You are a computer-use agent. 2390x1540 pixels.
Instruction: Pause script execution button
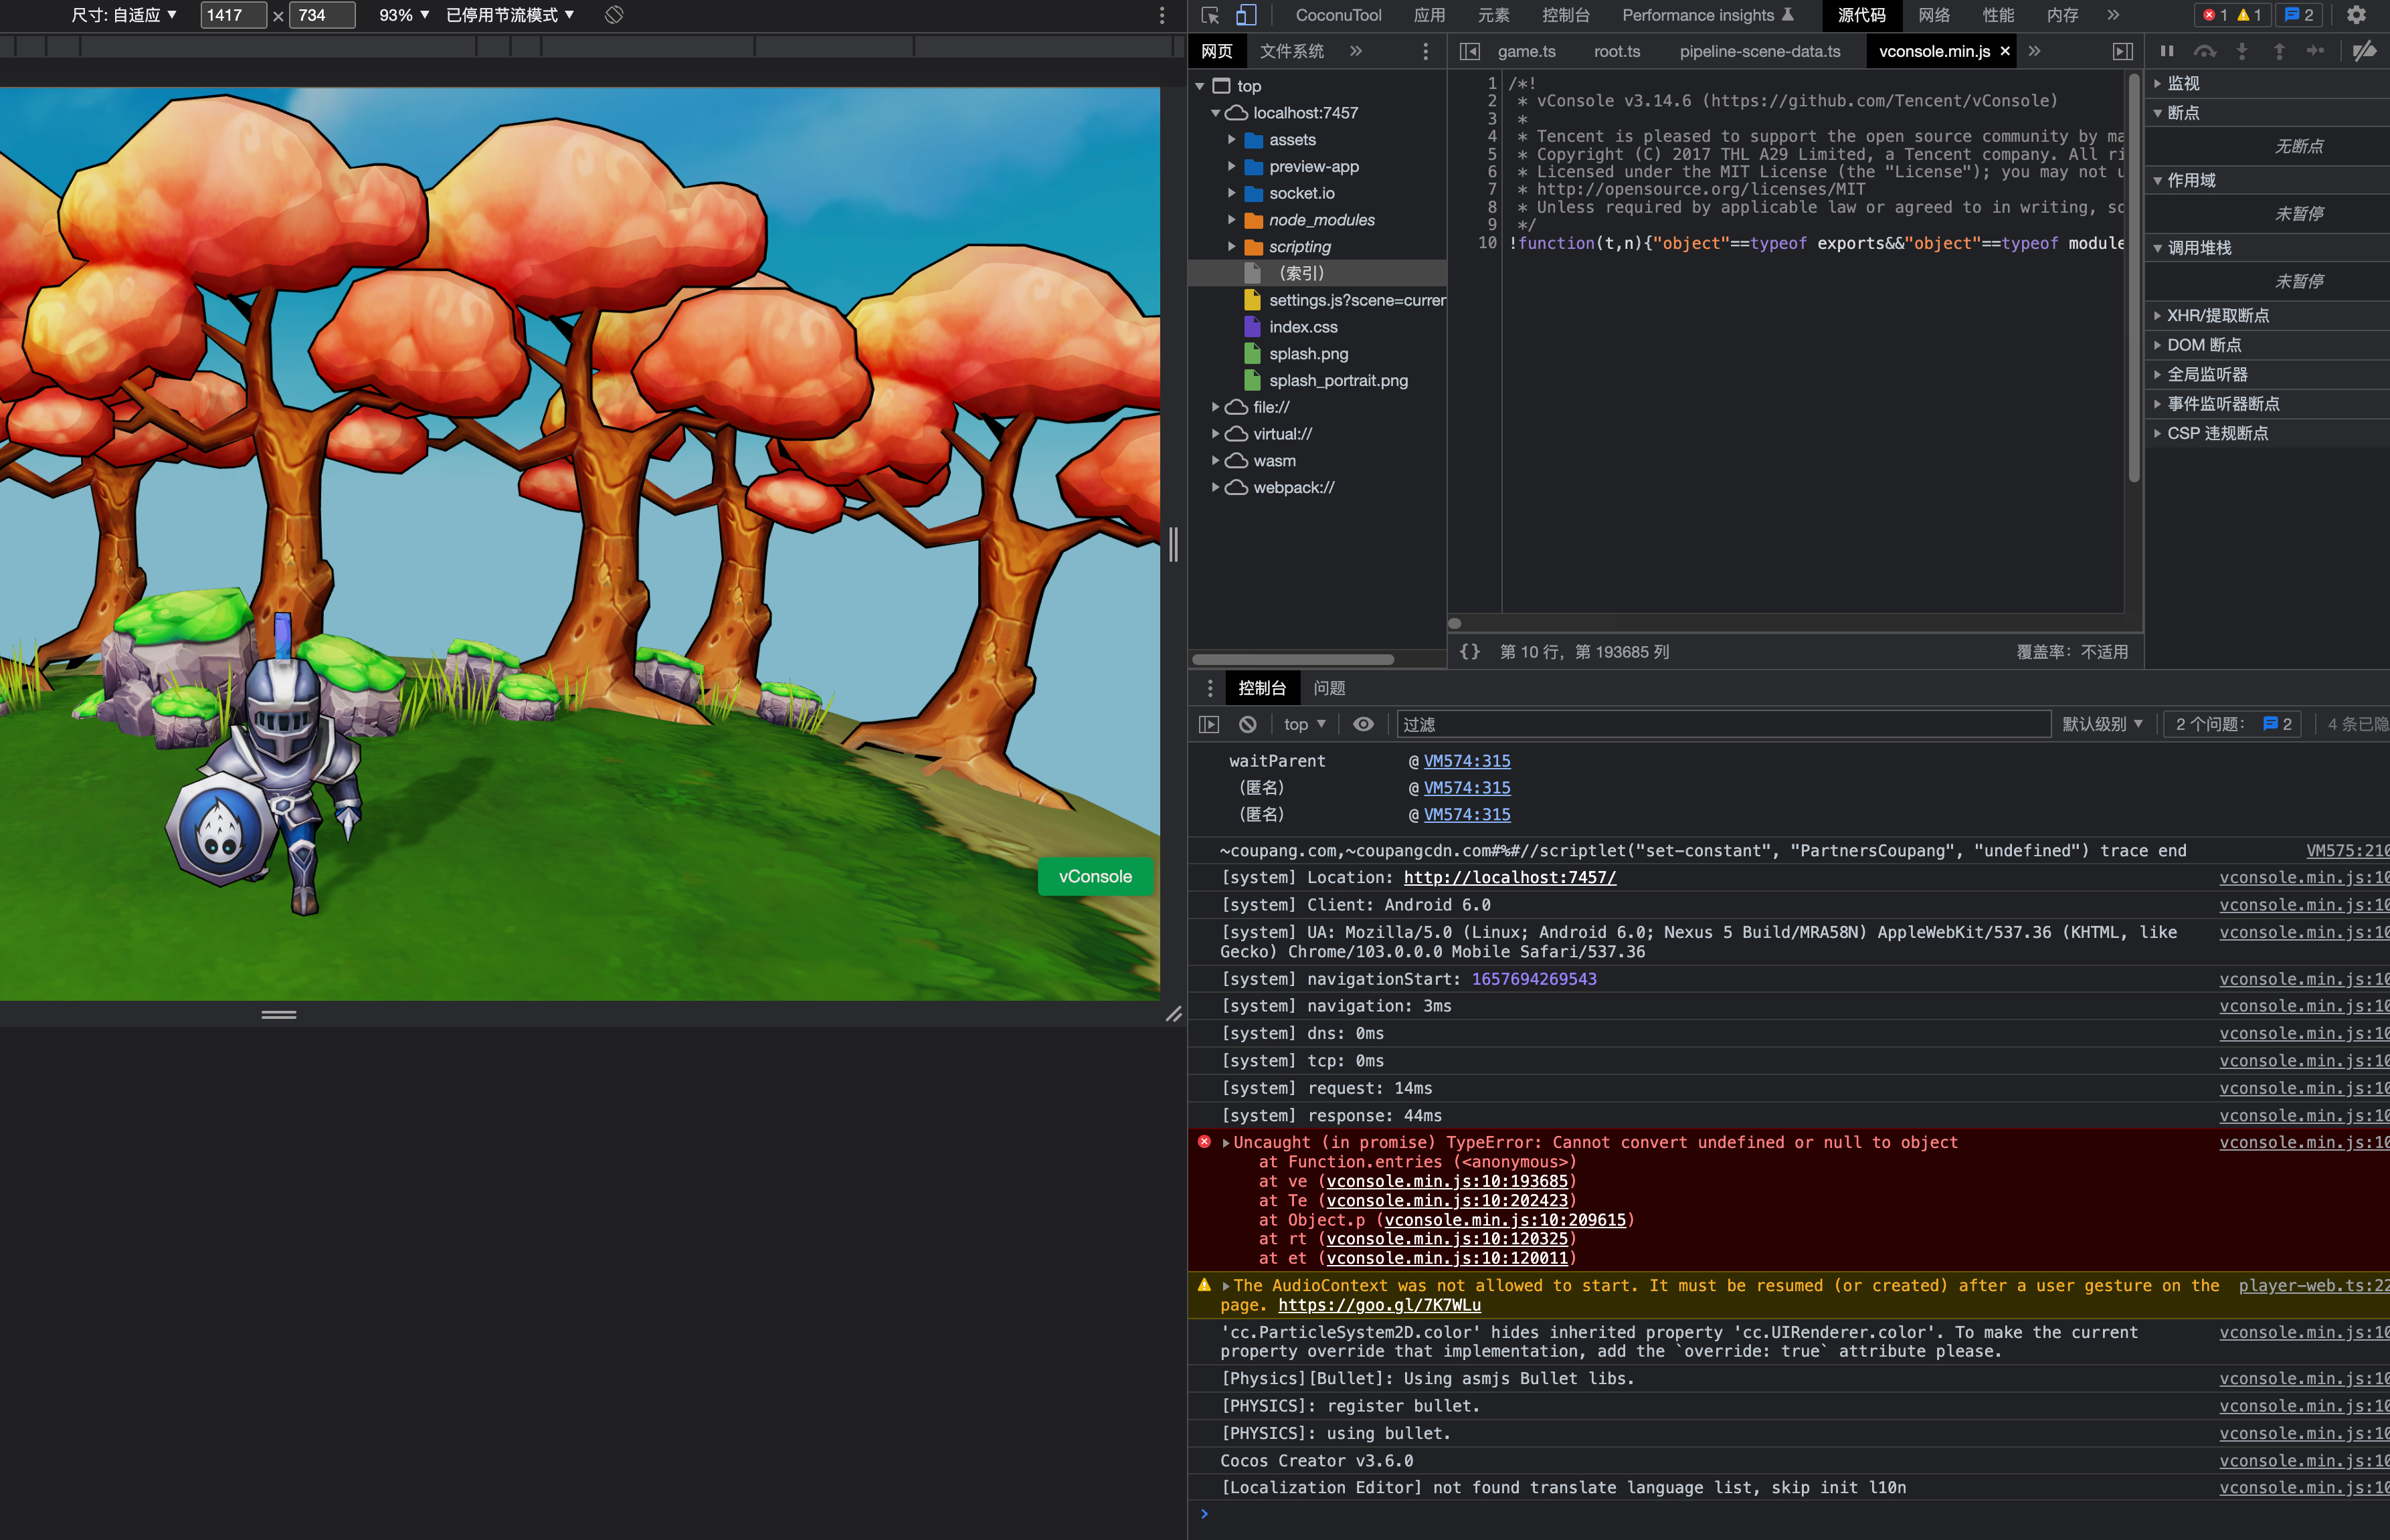(x=2166, y=51)
